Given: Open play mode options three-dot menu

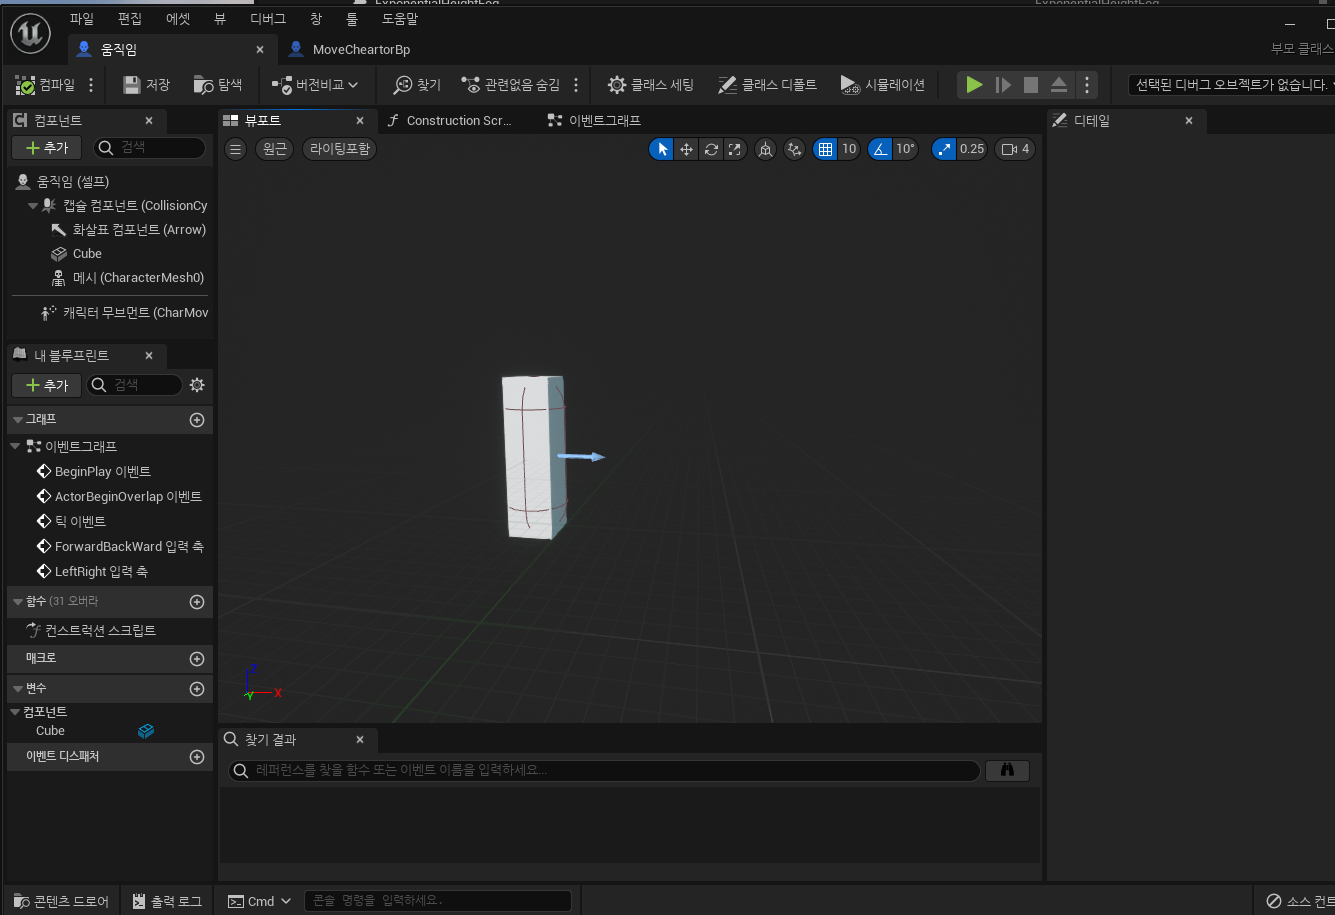Looking at the screenshot, I should click(x=1087, y=85).
